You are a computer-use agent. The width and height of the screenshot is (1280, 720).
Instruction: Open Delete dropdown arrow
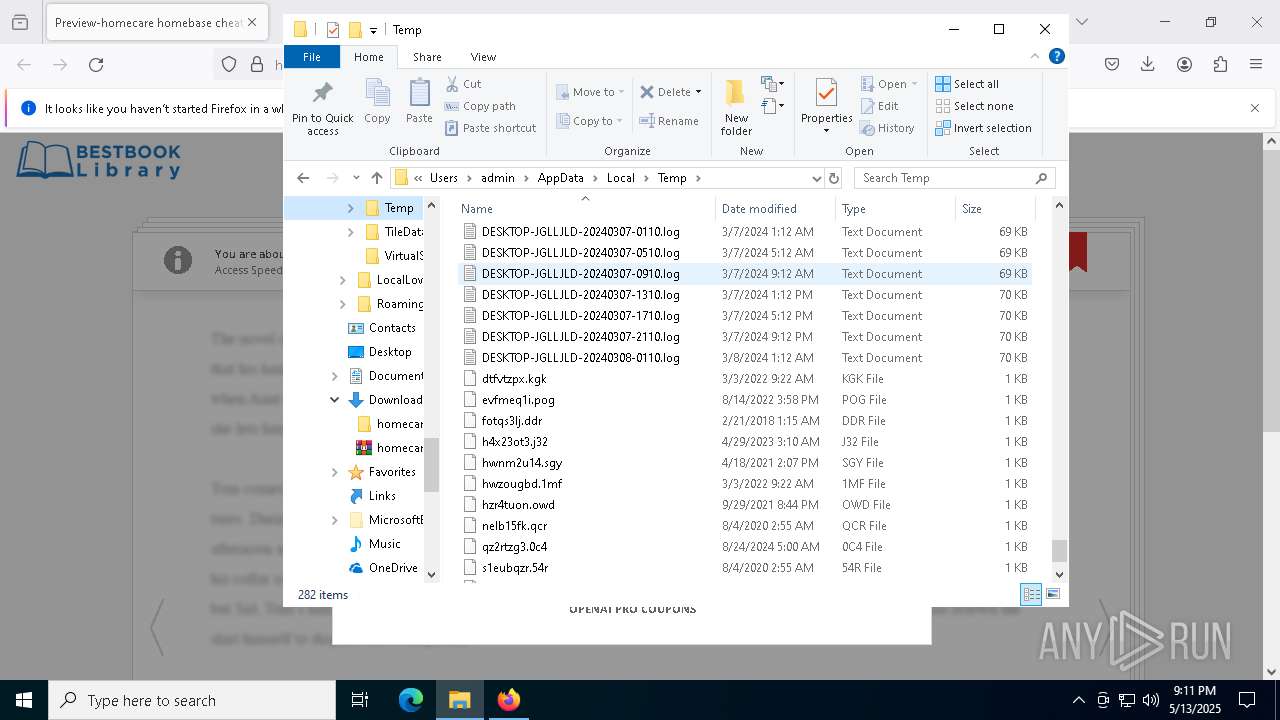click(x=698, y=92)
